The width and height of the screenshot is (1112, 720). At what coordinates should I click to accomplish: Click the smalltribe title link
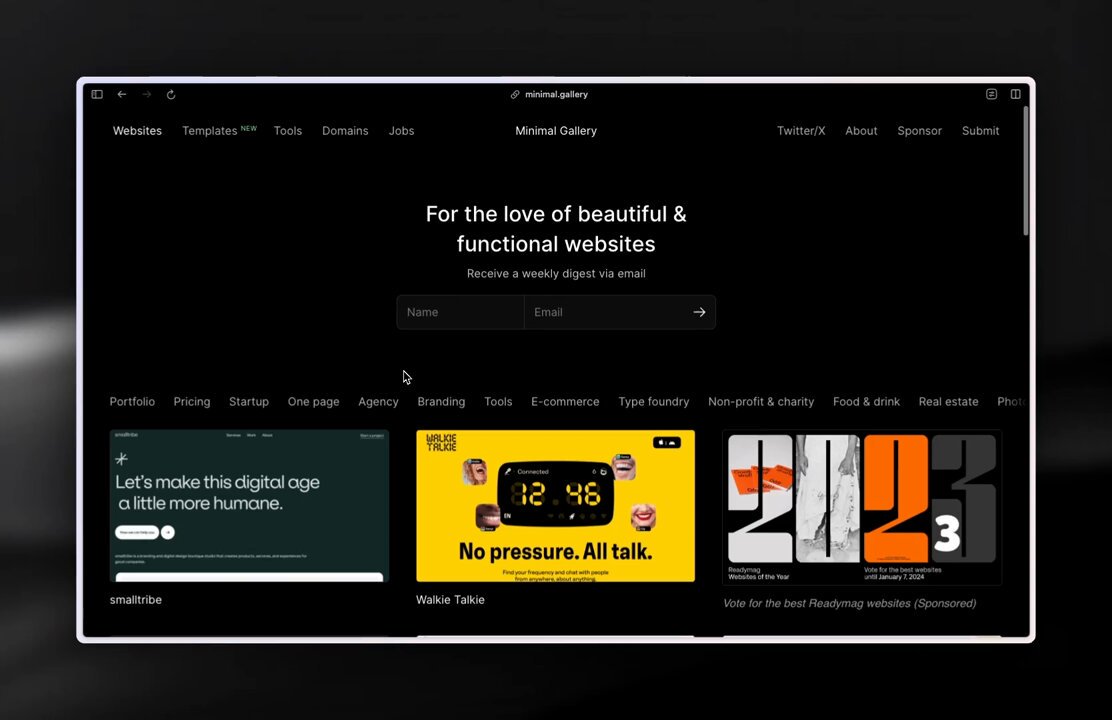point(135,600)
